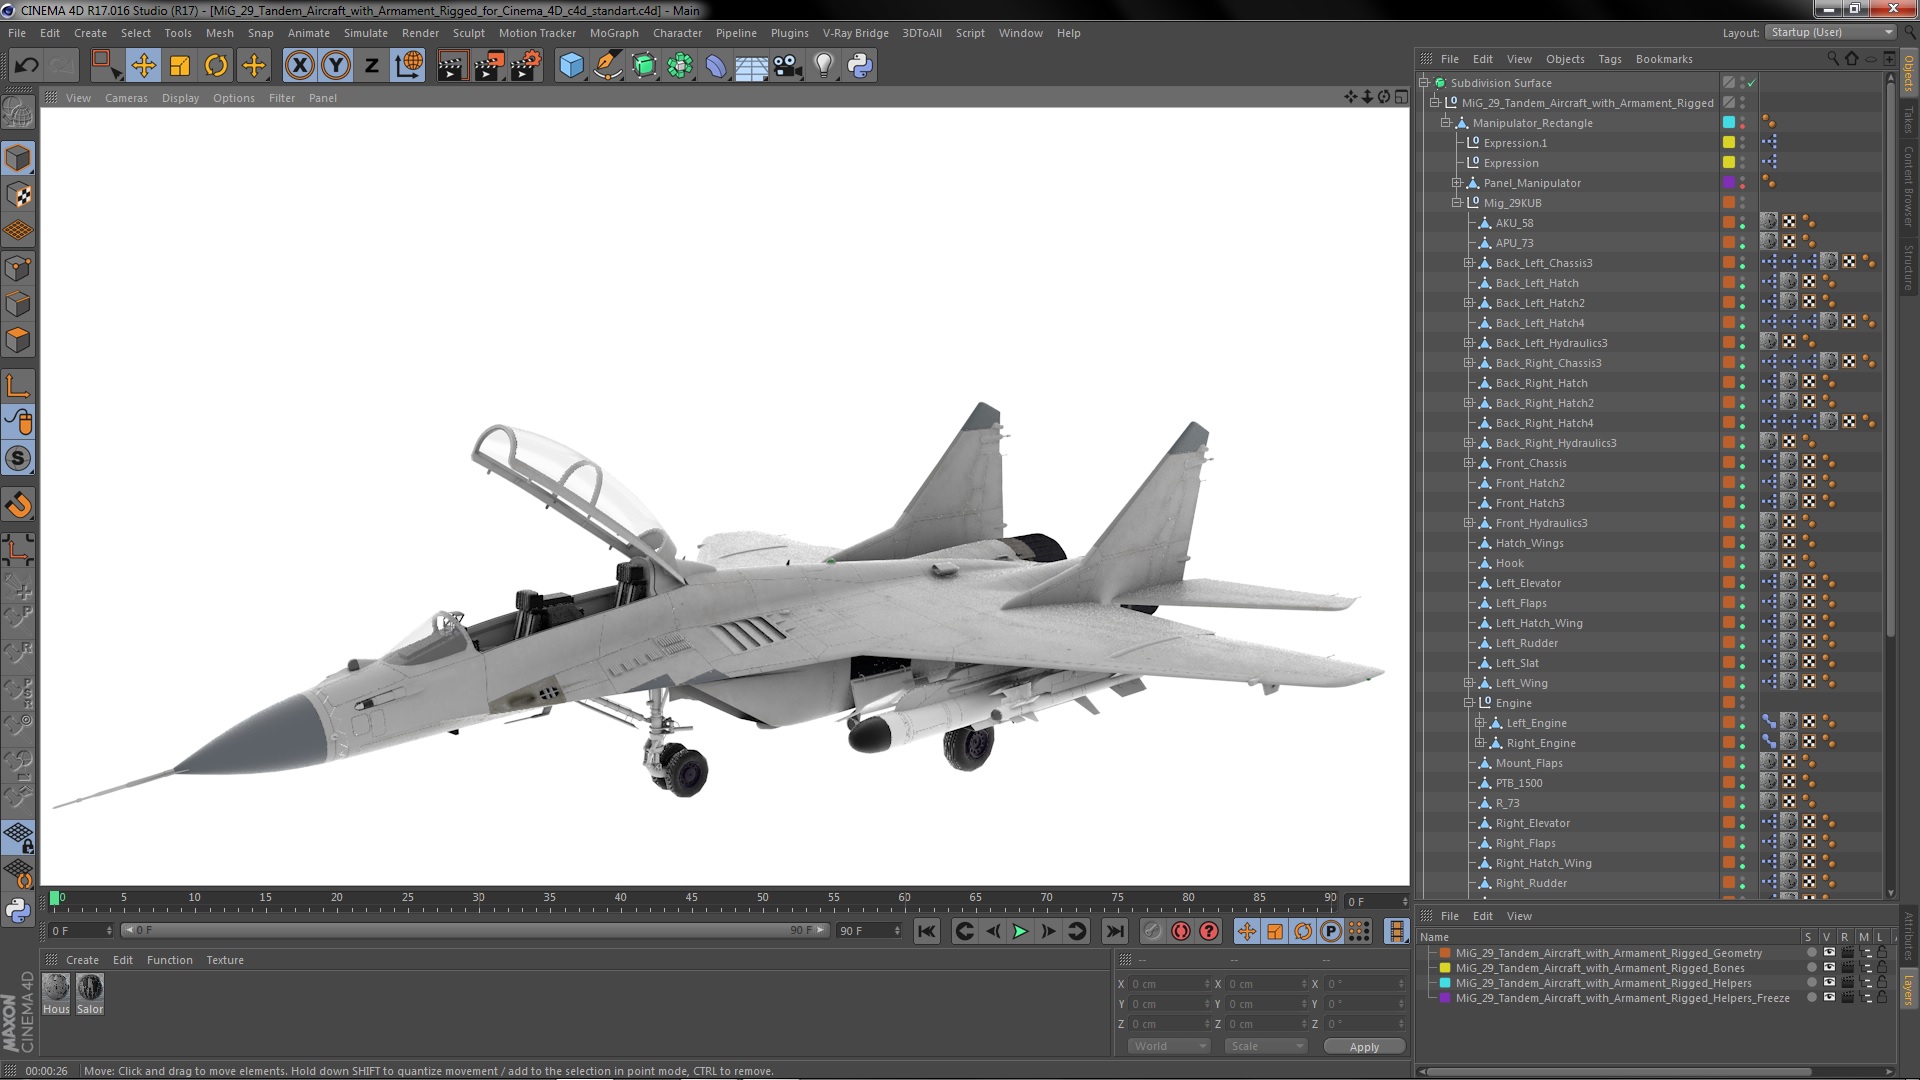
Task: Expand the Back_Left_Chassis3 node
Action: [1469, 263]
